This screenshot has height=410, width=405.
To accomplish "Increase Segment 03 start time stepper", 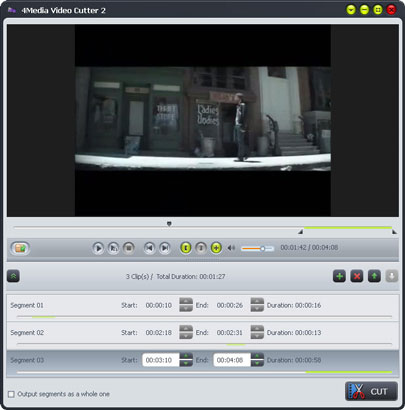I will [x=186, y=356].
